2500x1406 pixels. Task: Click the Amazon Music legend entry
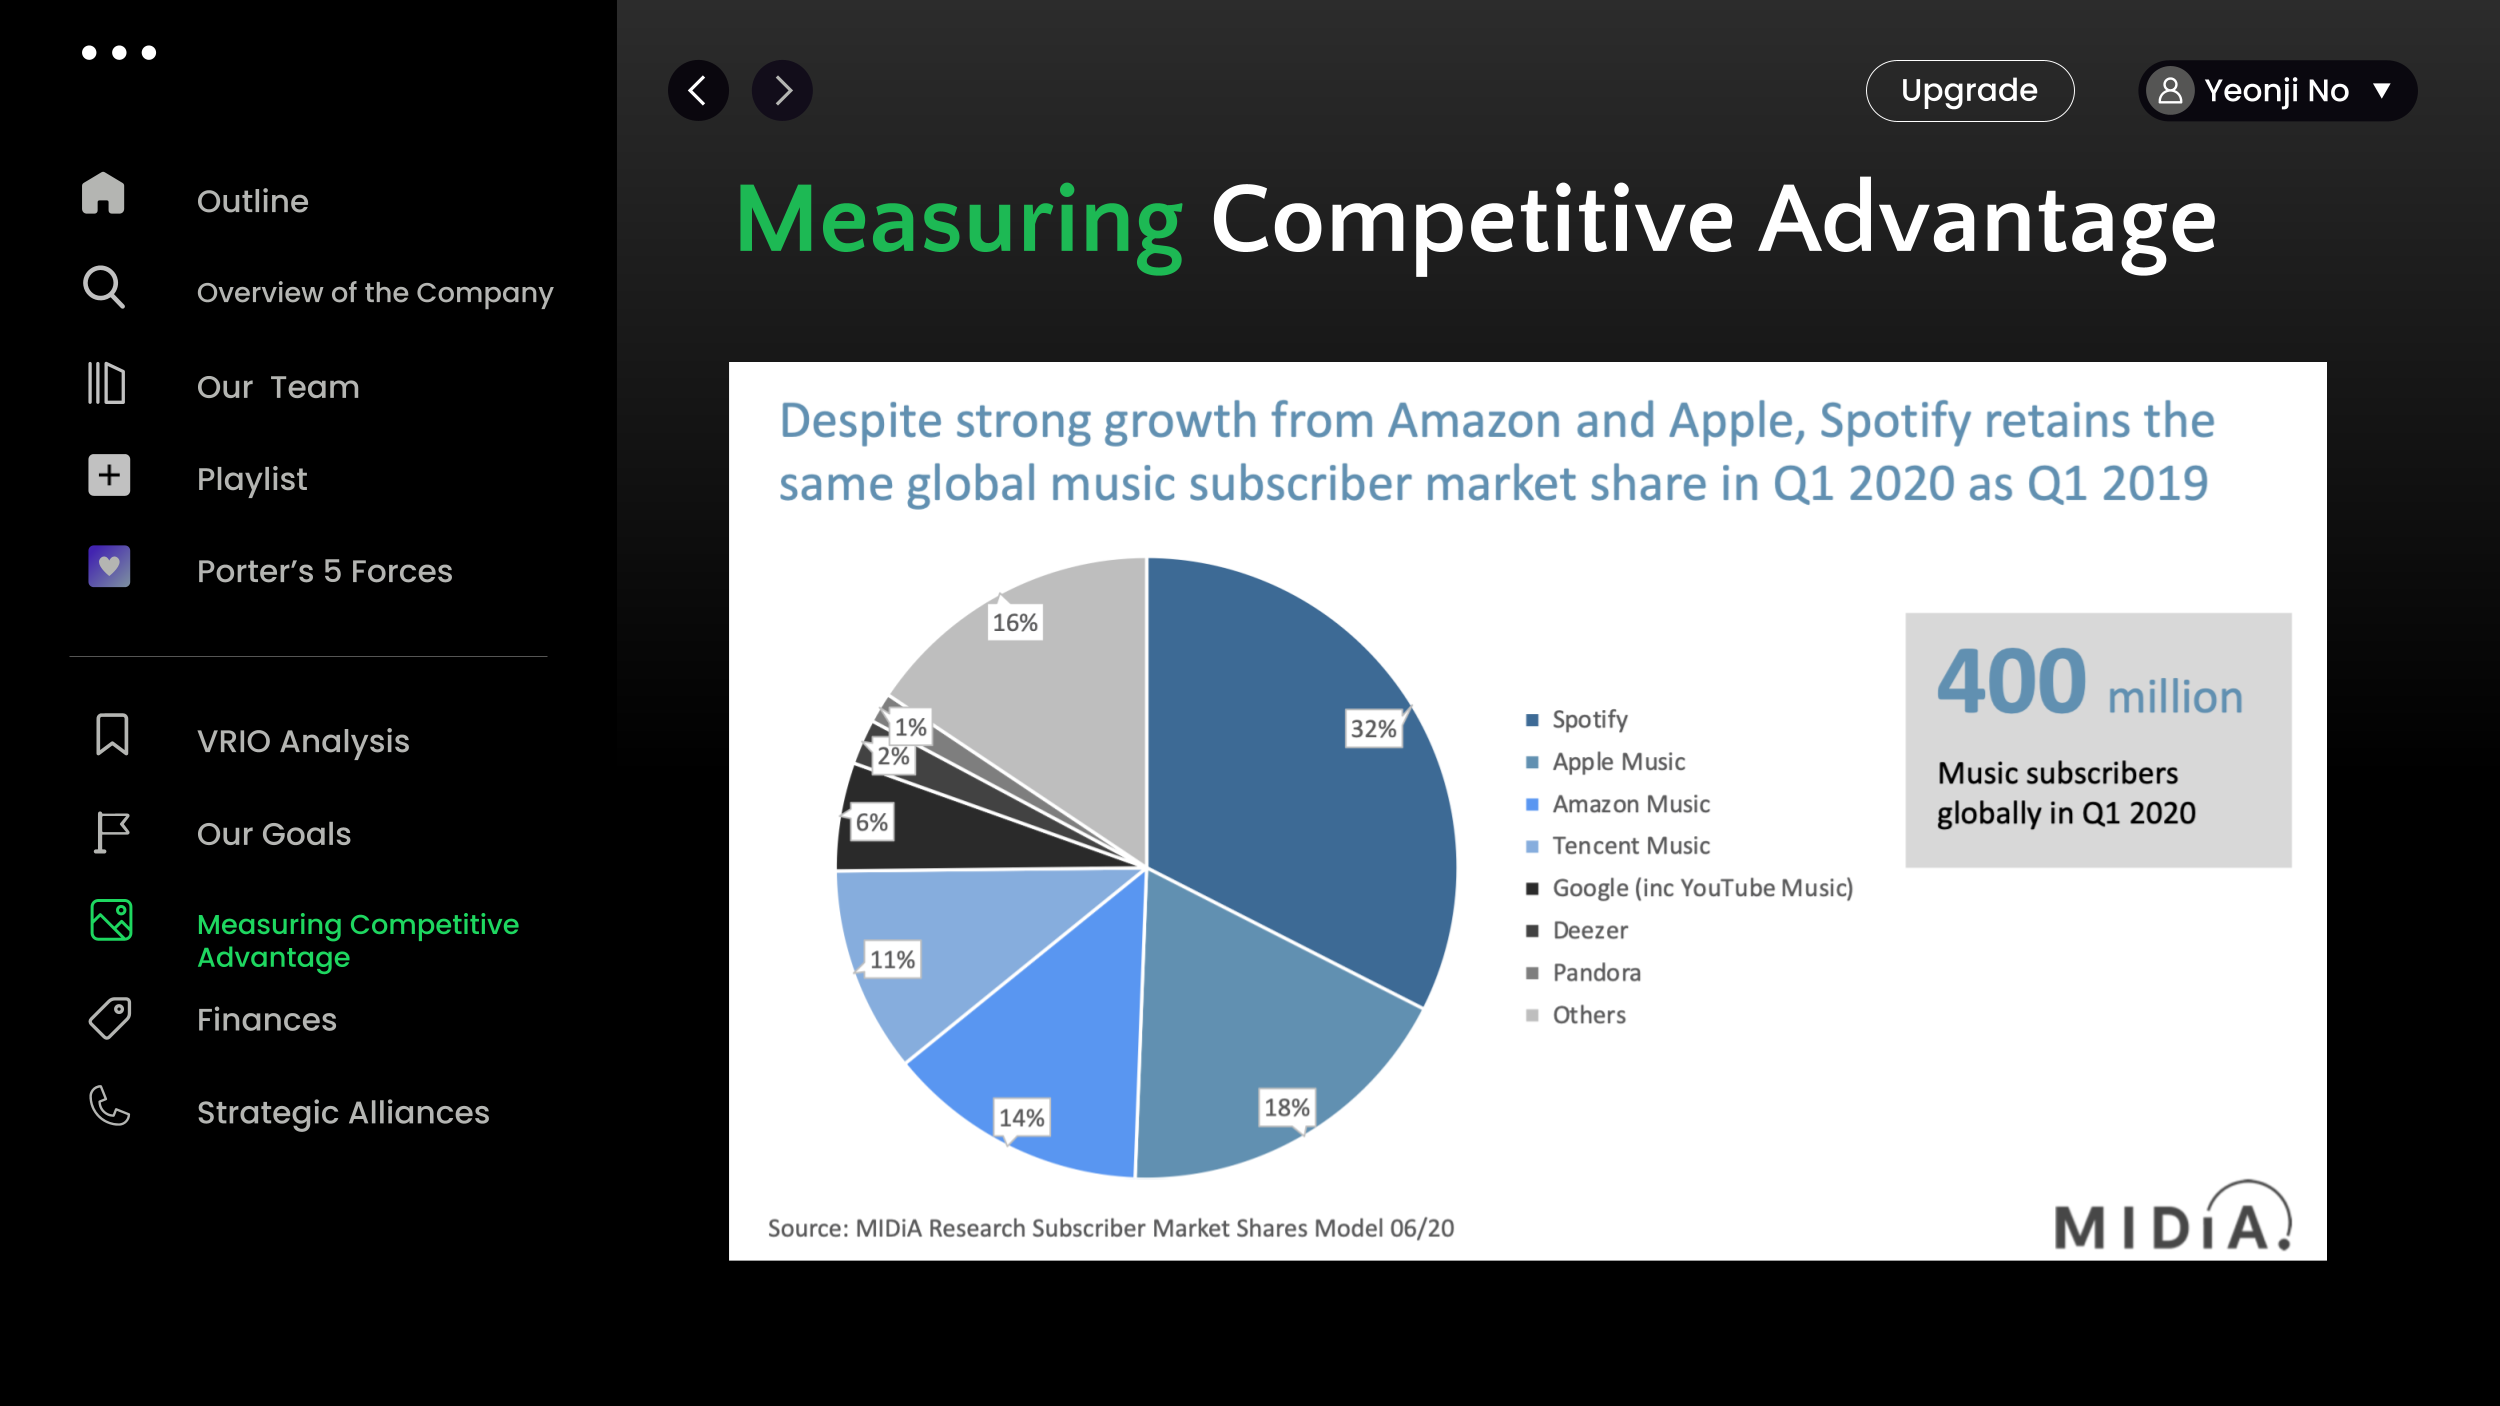[x=1618, y=804]
